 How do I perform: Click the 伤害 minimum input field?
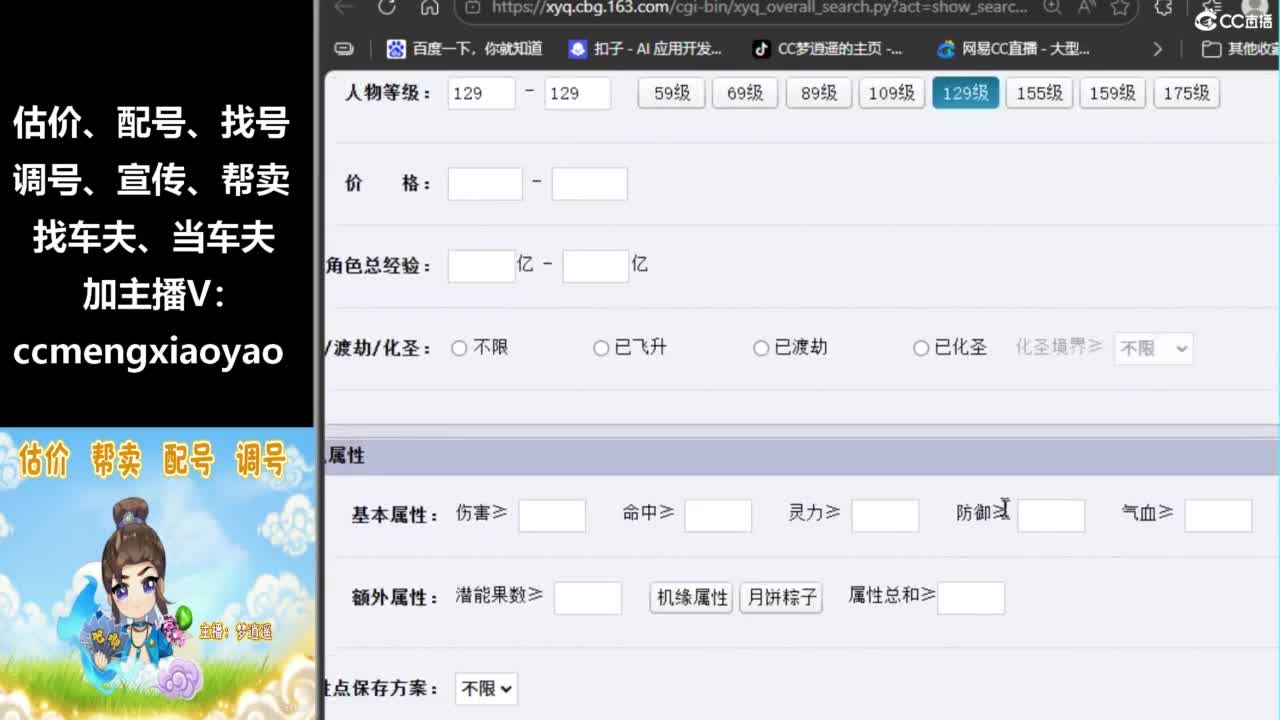(x=552, y=515)
